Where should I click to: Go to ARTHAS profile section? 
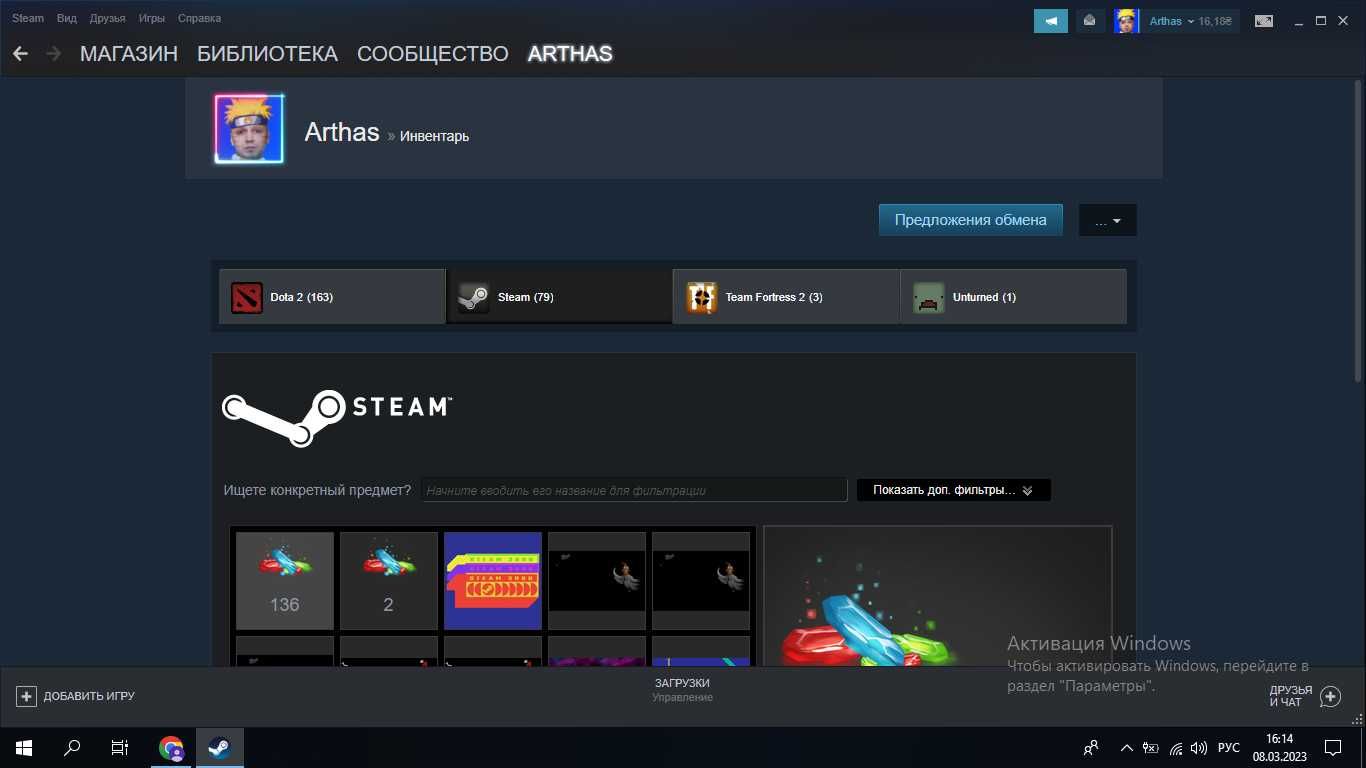[570, 54]
